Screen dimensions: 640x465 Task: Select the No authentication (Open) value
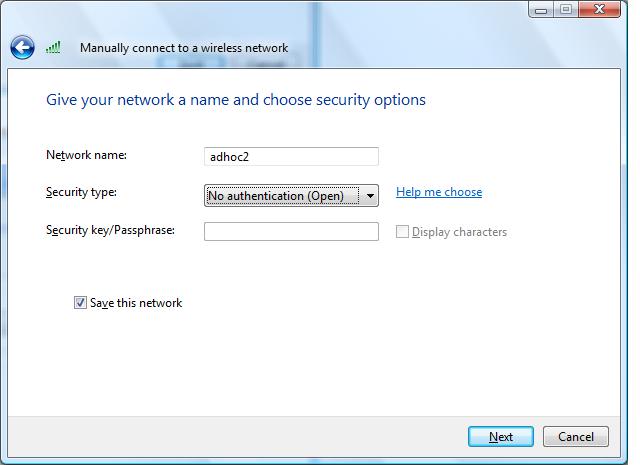click(276, 196)
